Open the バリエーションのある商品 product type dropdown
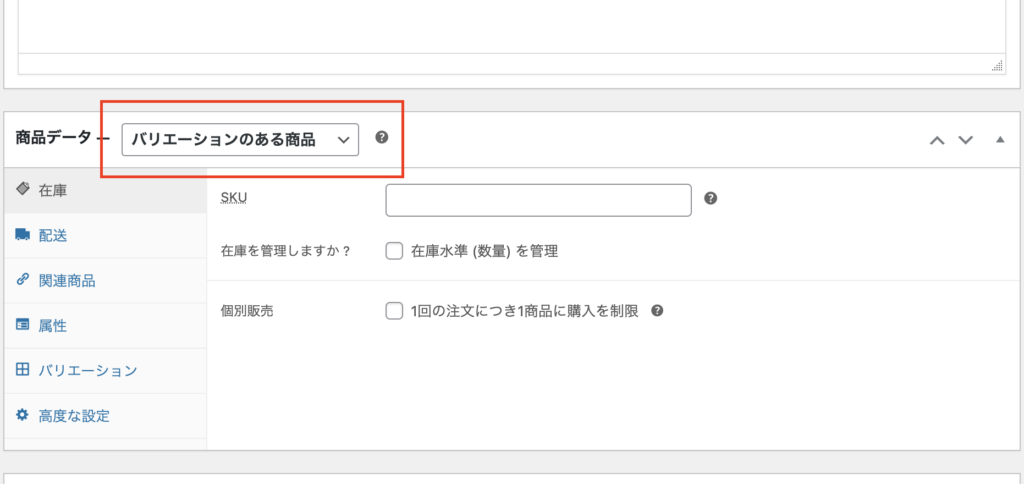Screen dimensions: 1024x484 pos(240,140)
